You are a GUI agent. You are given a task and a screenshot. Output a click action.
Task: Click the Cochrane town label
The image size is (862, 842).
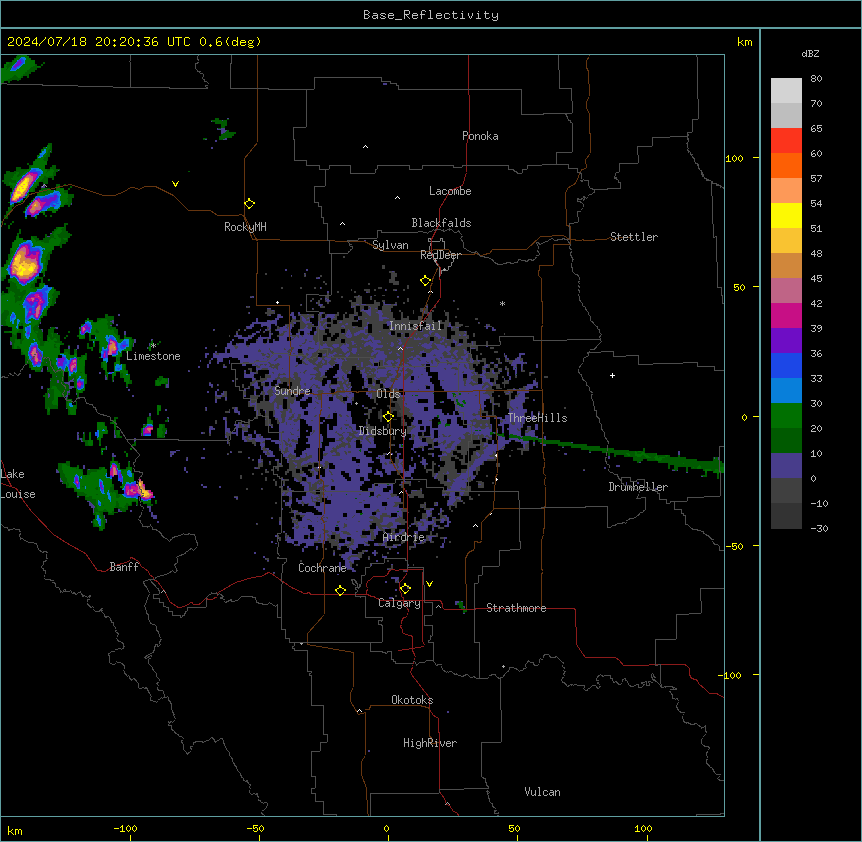click(322, 568)
